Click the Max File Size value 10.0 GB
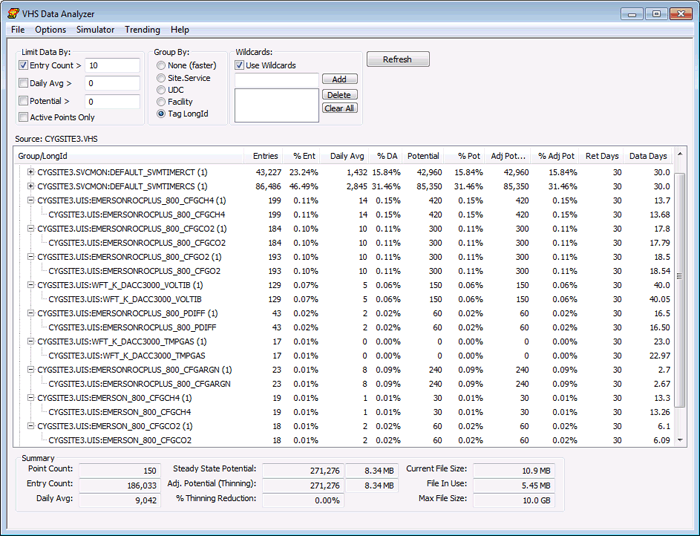700x536 pixels. point(513,500)
